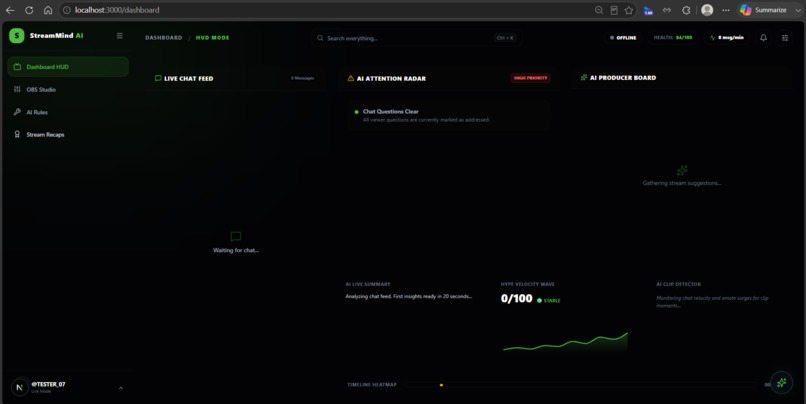Open notifications with the bell icon

pos(763,38)
